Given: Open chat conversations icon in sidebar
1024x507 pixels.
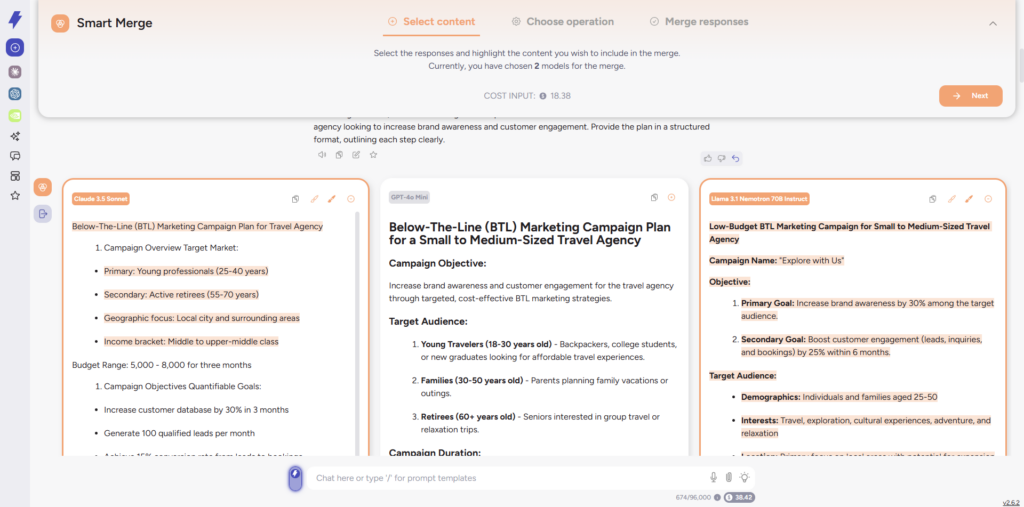Looking at the screenshot, I should [x=15, y=156].
